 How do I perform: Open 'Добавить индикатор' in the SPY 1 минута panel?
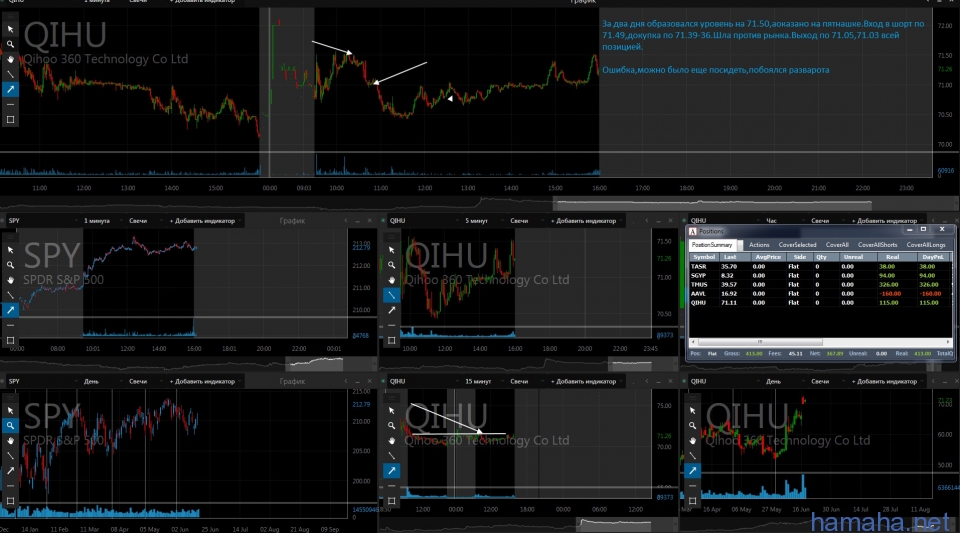[204, 220]
